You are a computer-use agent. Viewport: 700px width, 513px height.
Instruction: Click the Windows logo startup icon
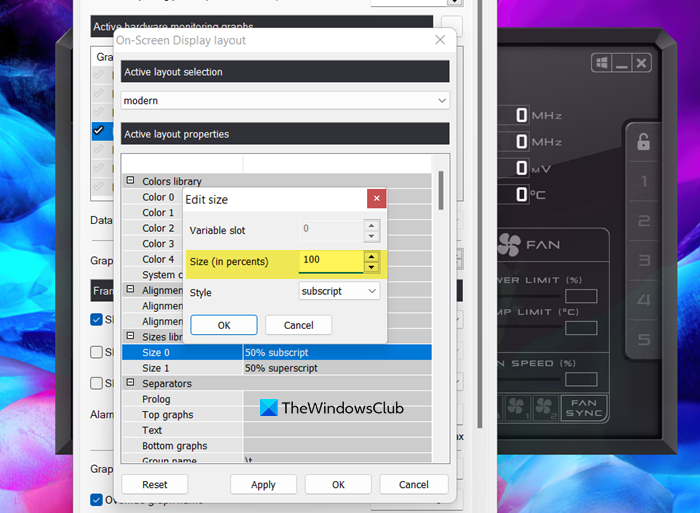click(x=601, y=63)
